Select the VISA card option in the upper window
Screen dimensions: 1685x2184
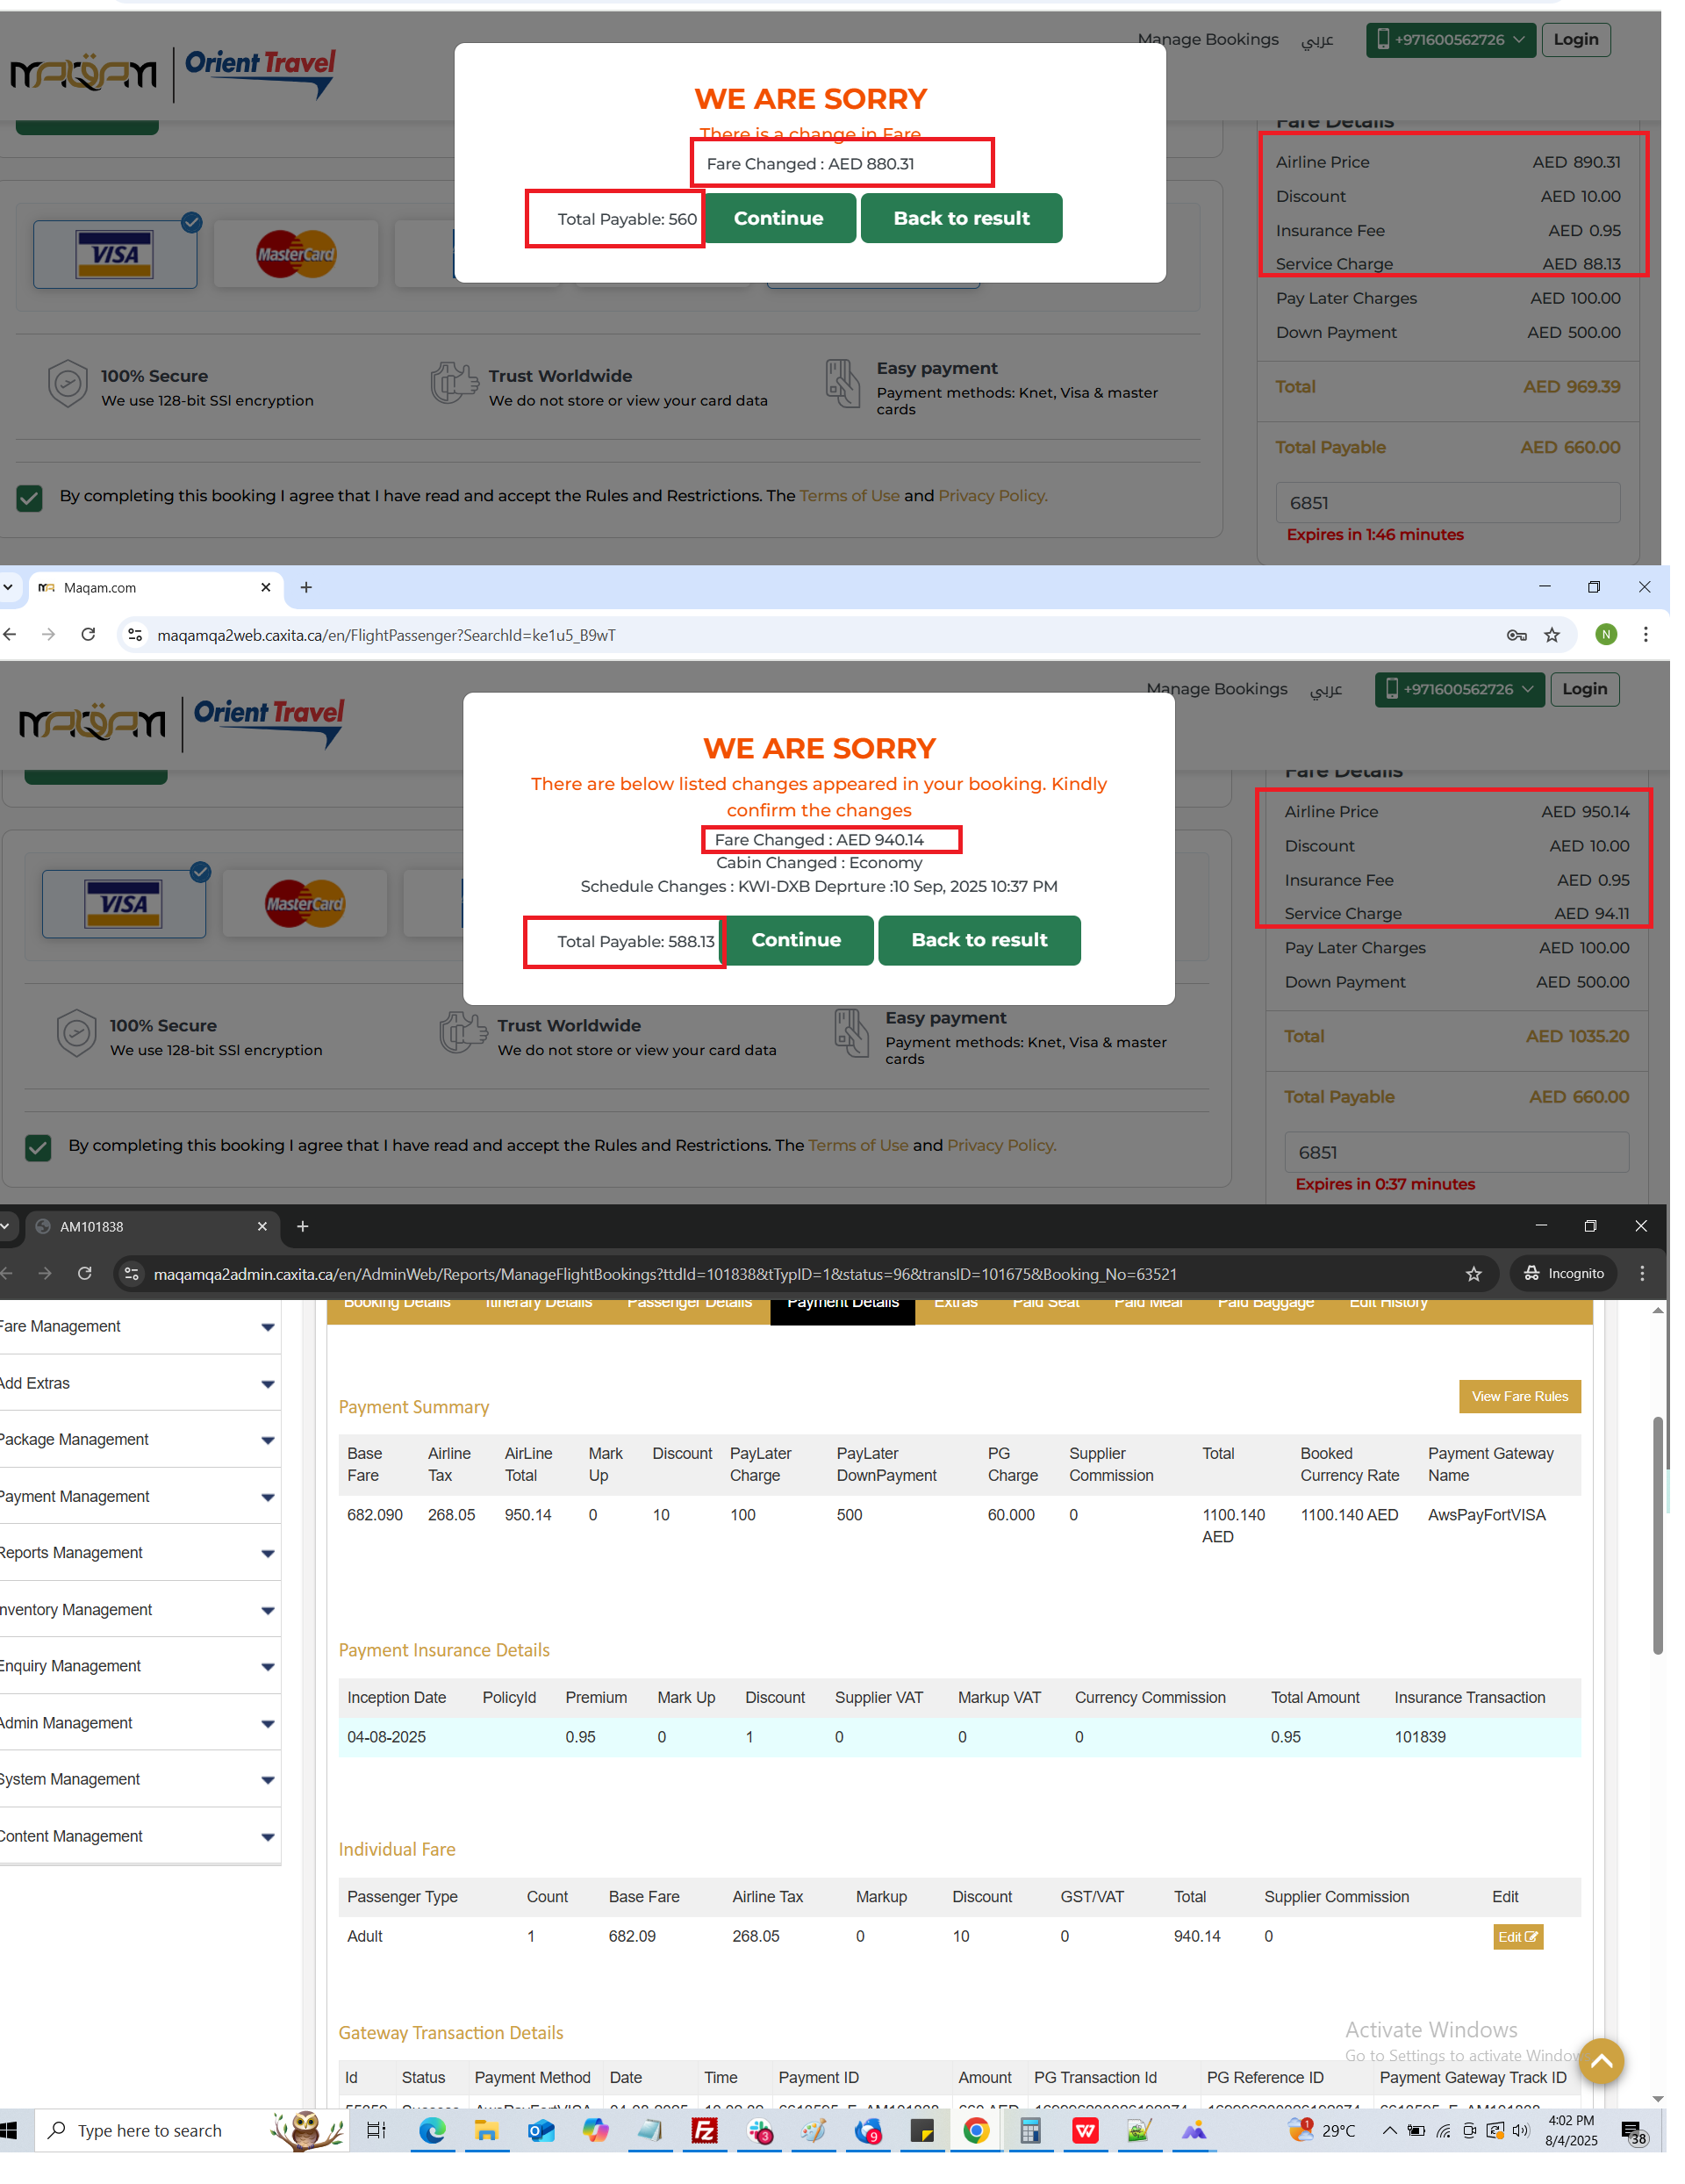115,254
